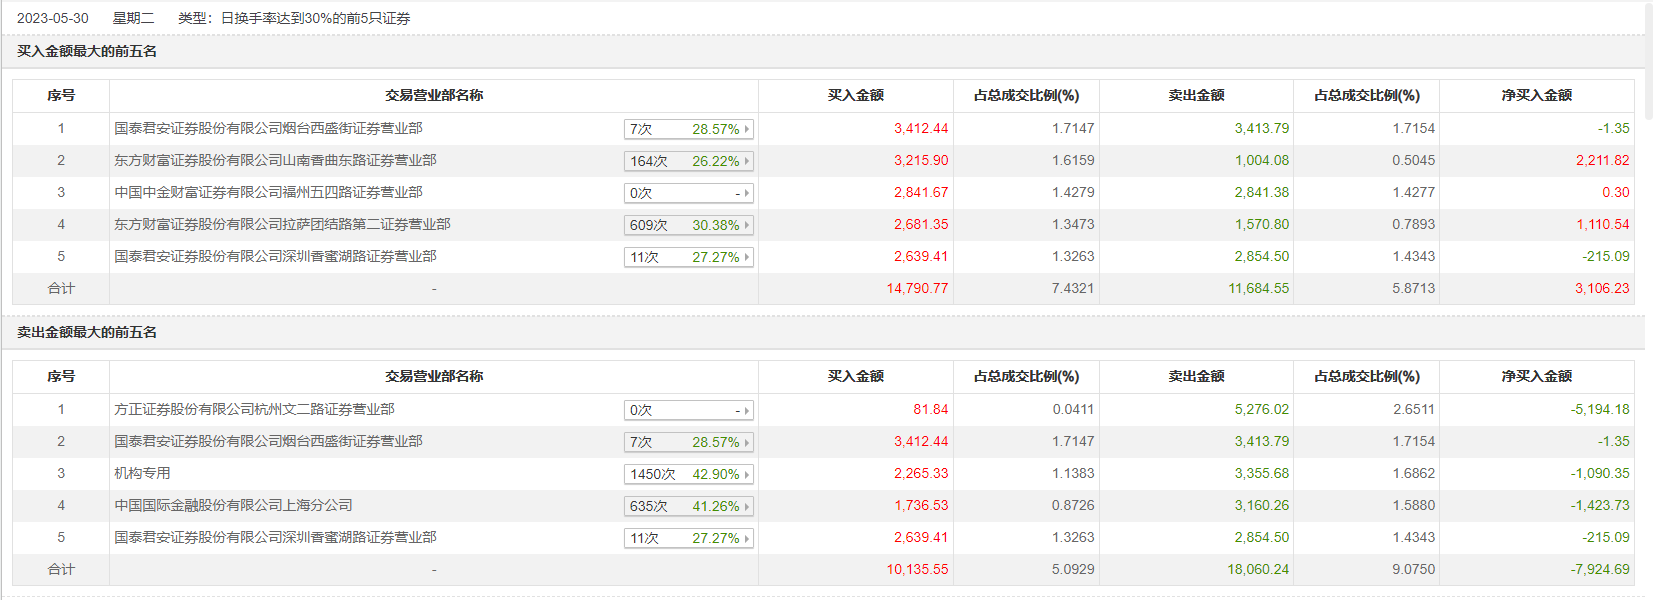Open the 中国国际金融上海分公司 link

[x=233, y=505]
